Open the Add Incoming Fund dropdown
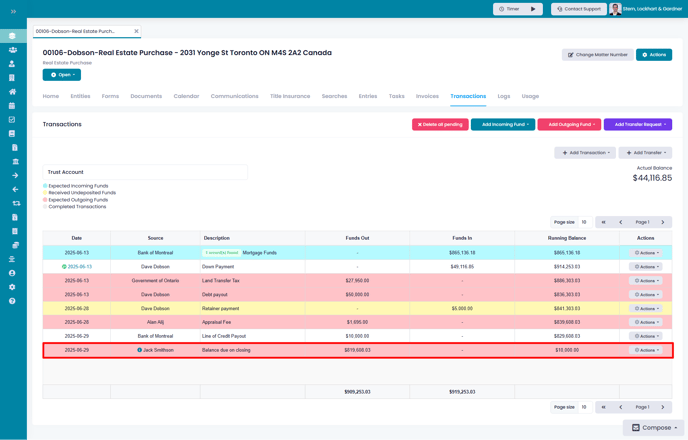 point(503,125)
